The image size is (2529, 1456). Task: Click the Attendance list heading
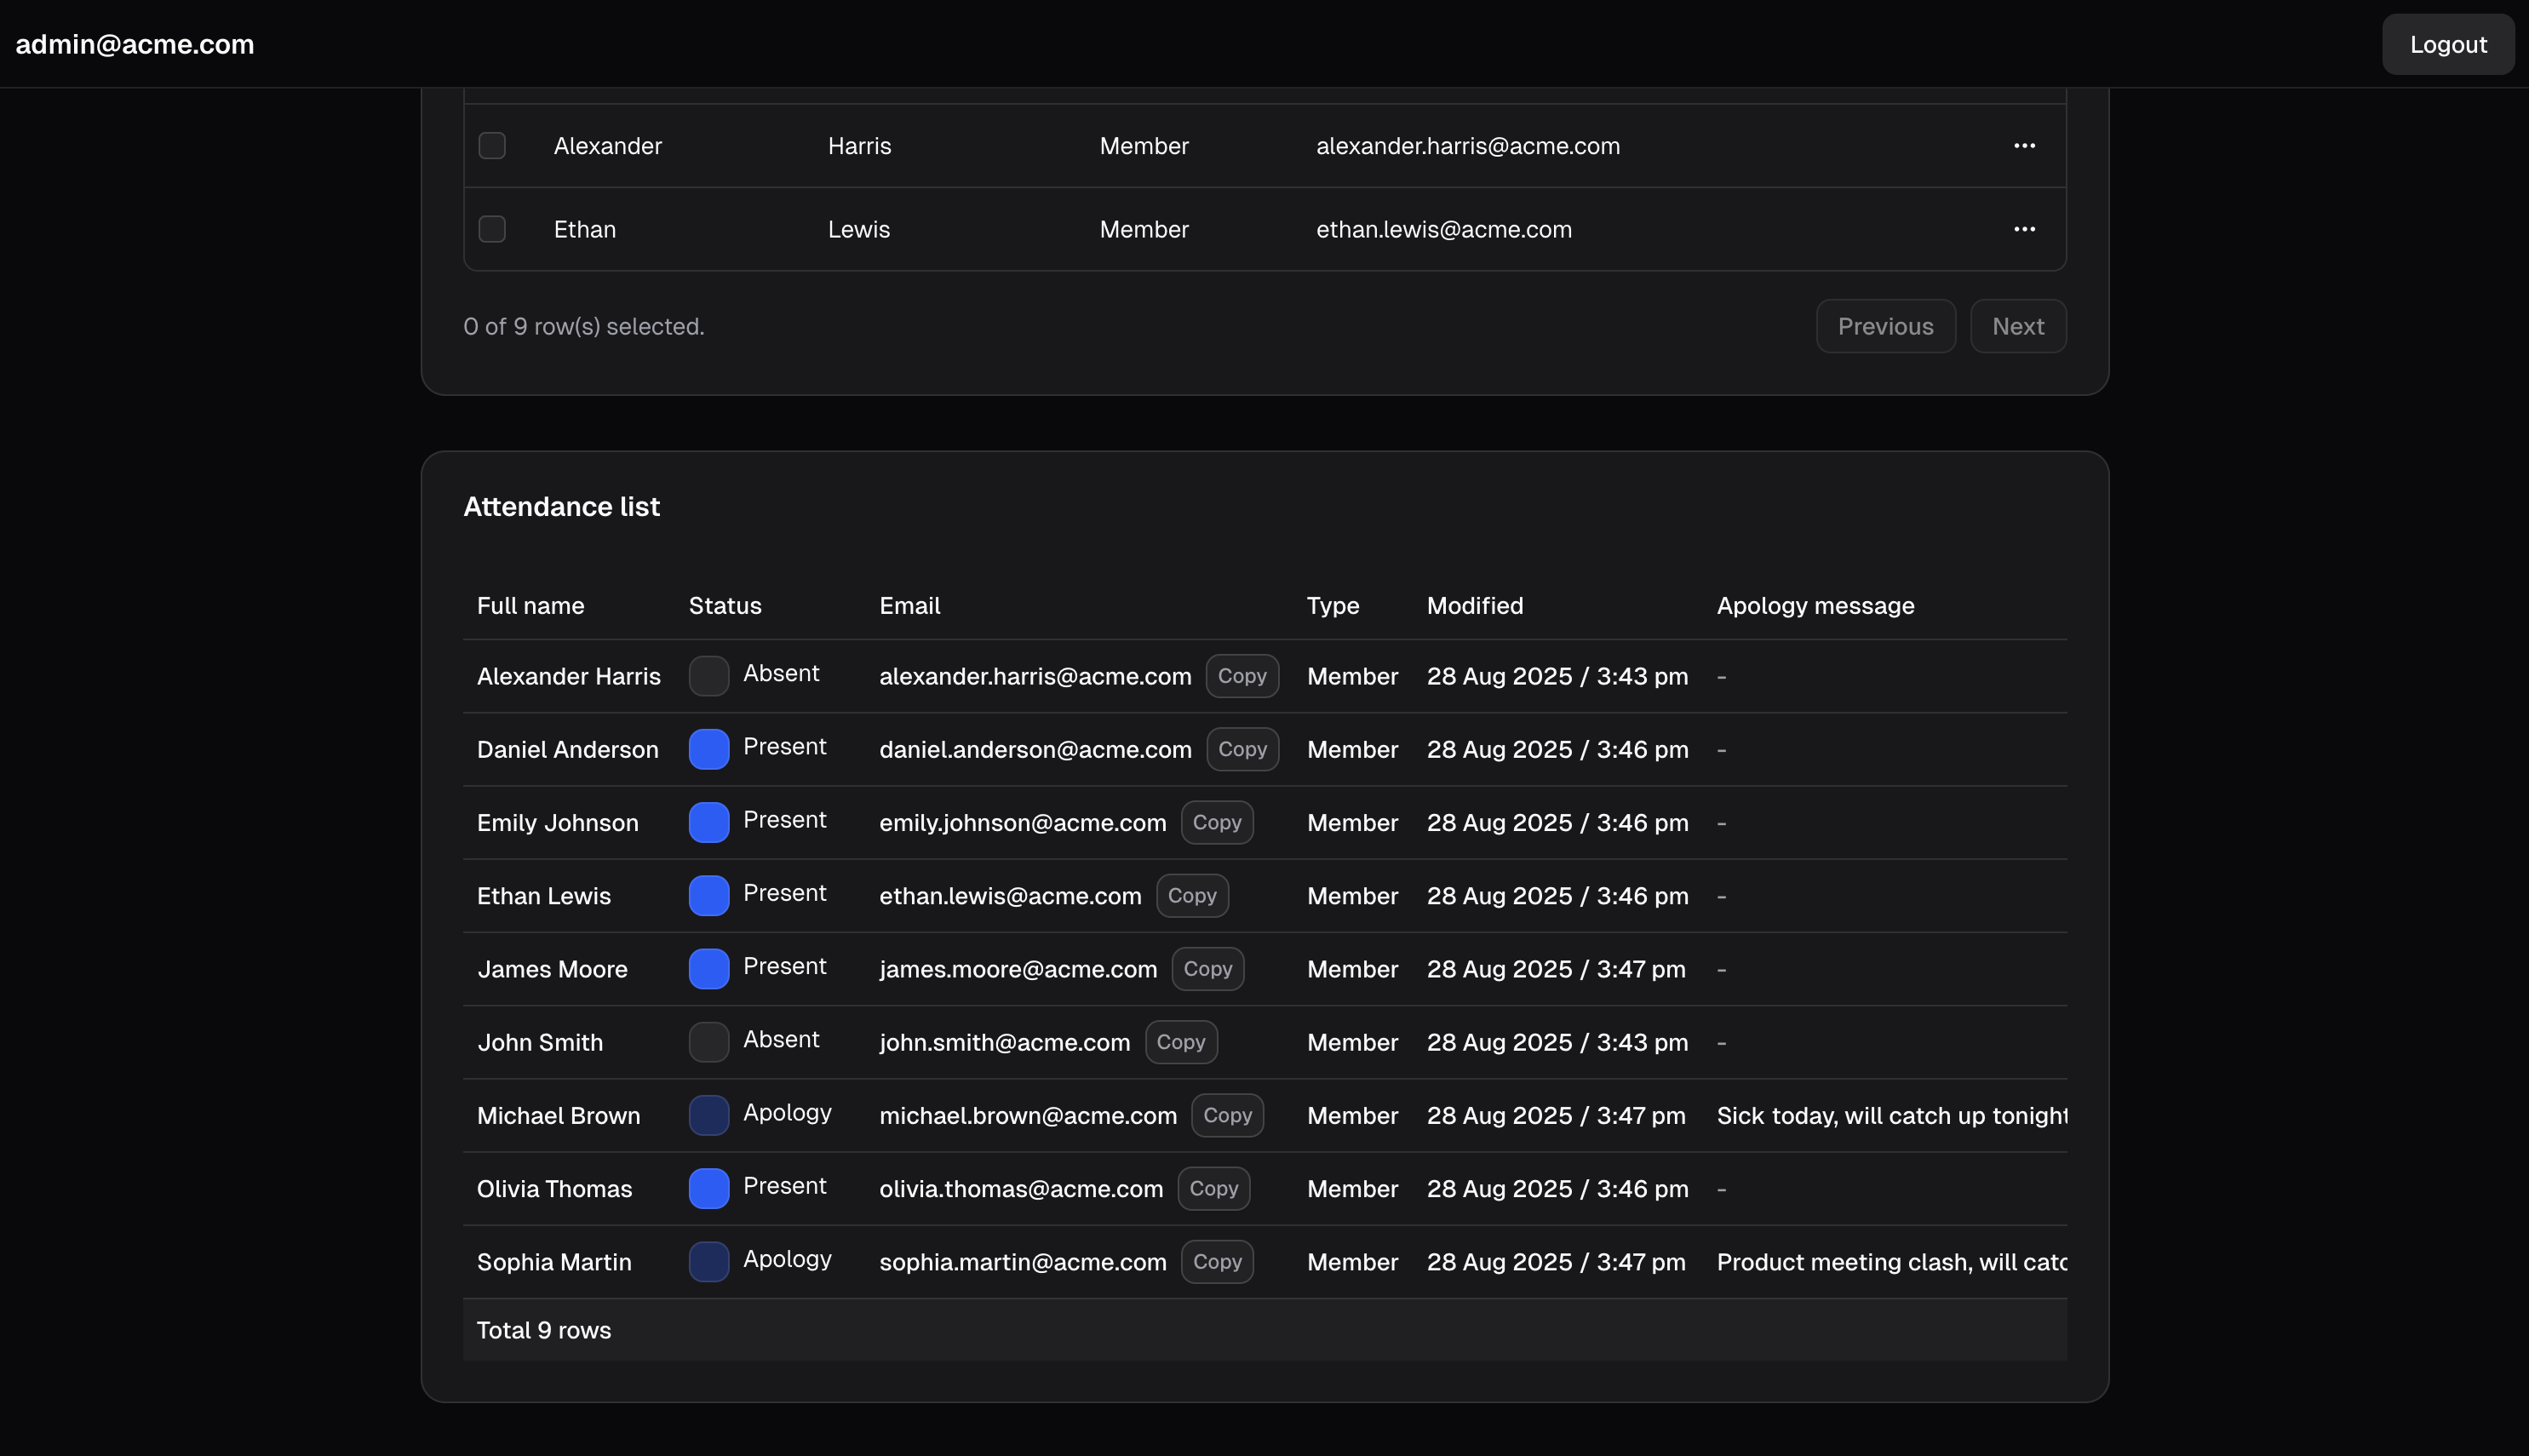point(561,507)
